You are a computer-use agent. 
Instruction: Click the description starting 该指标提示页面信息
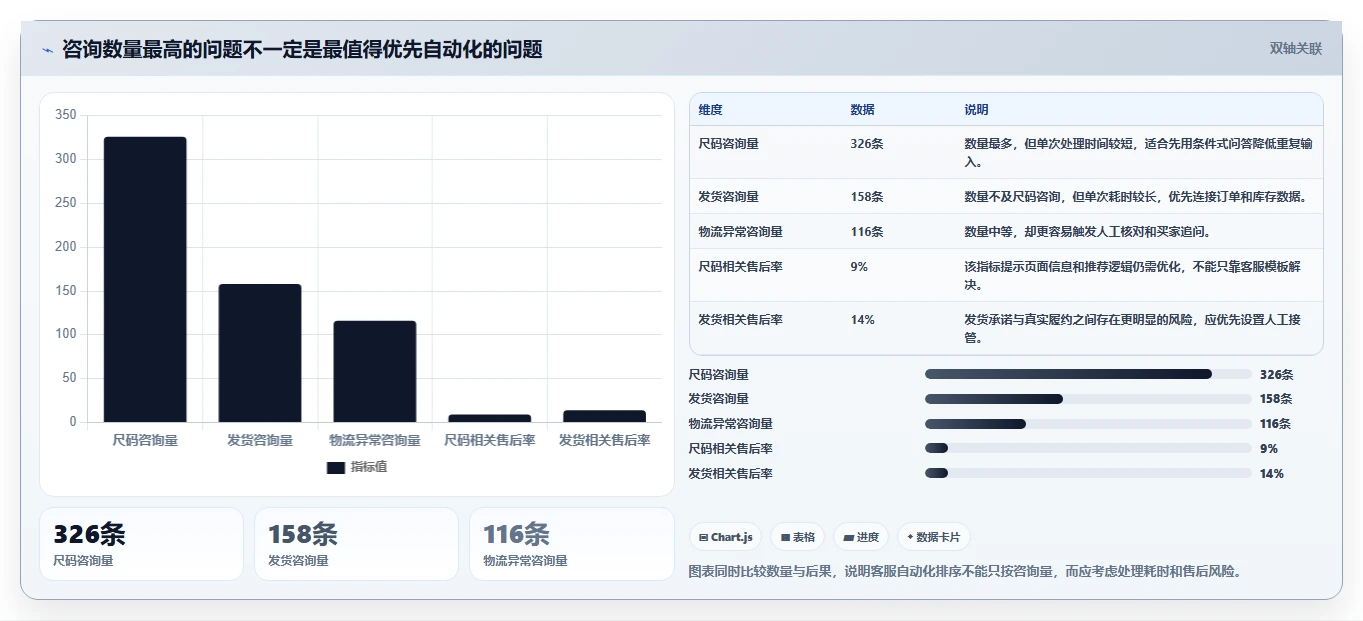(x=1132, y=276)
